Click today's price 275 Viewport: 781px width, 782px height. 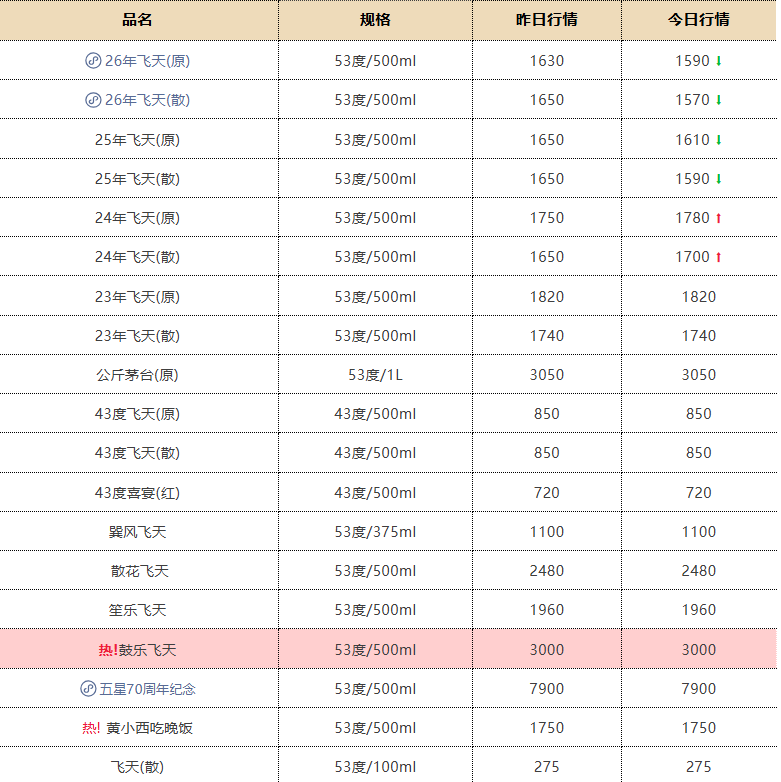pos(699,767)
